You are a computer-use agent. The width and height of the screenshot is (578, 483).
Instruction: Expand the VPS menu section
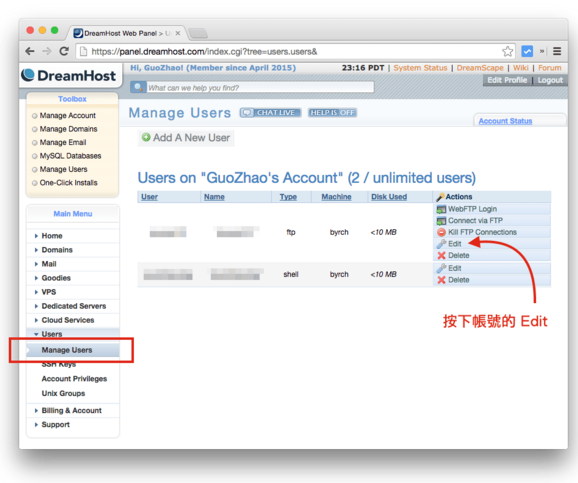pos(48,292)
